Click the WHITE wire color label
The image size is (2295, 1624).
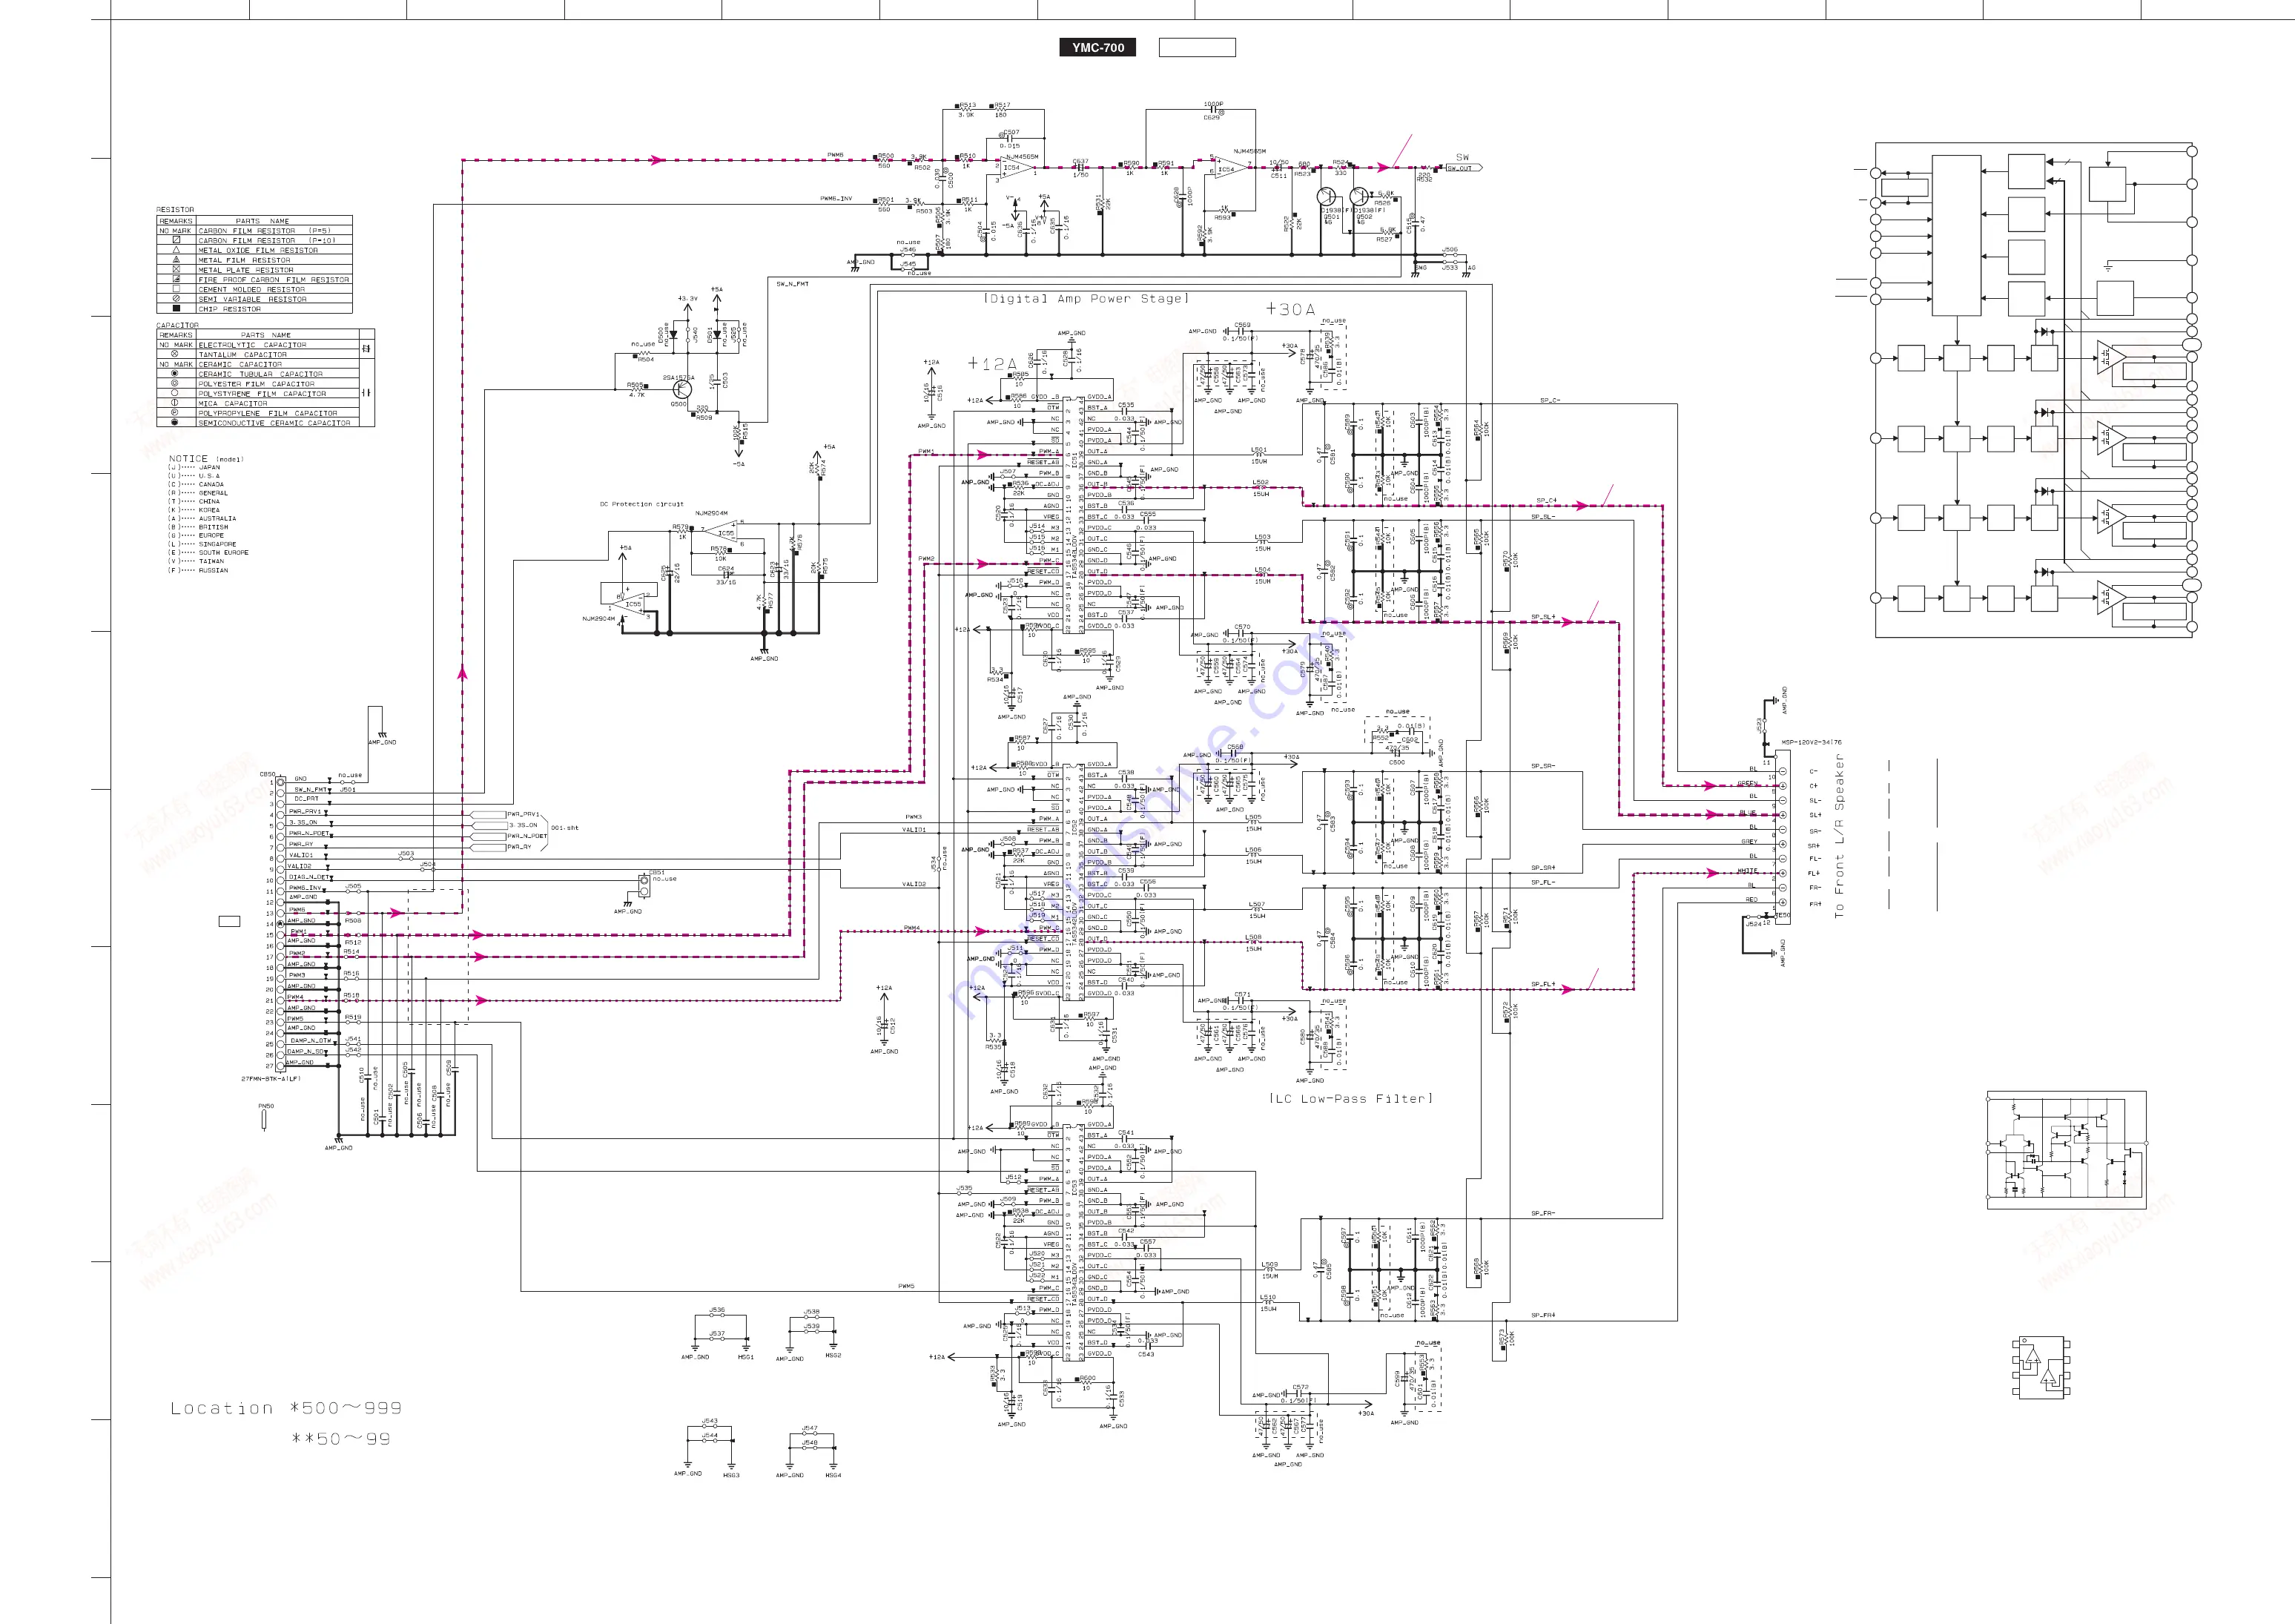(x=1747, y=870)
